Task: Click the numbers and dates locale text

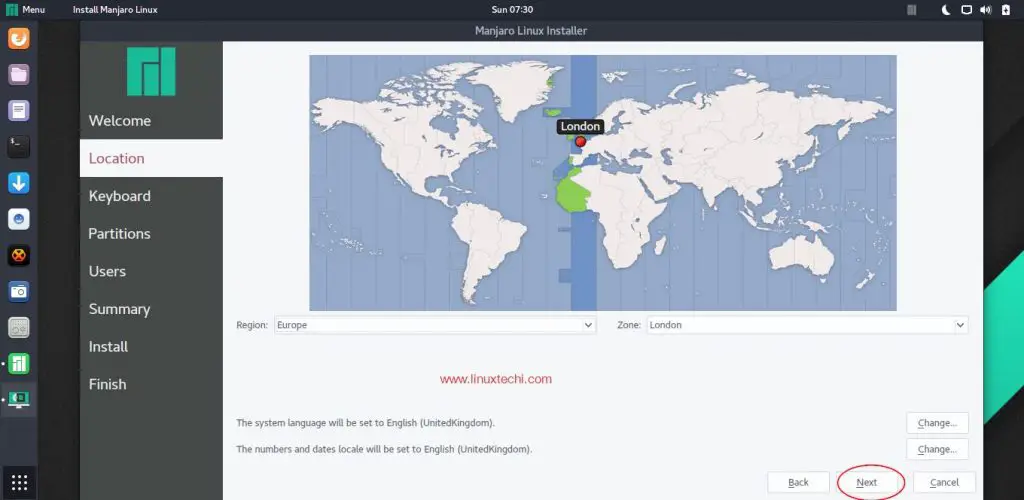Action: tap(384, 449)
